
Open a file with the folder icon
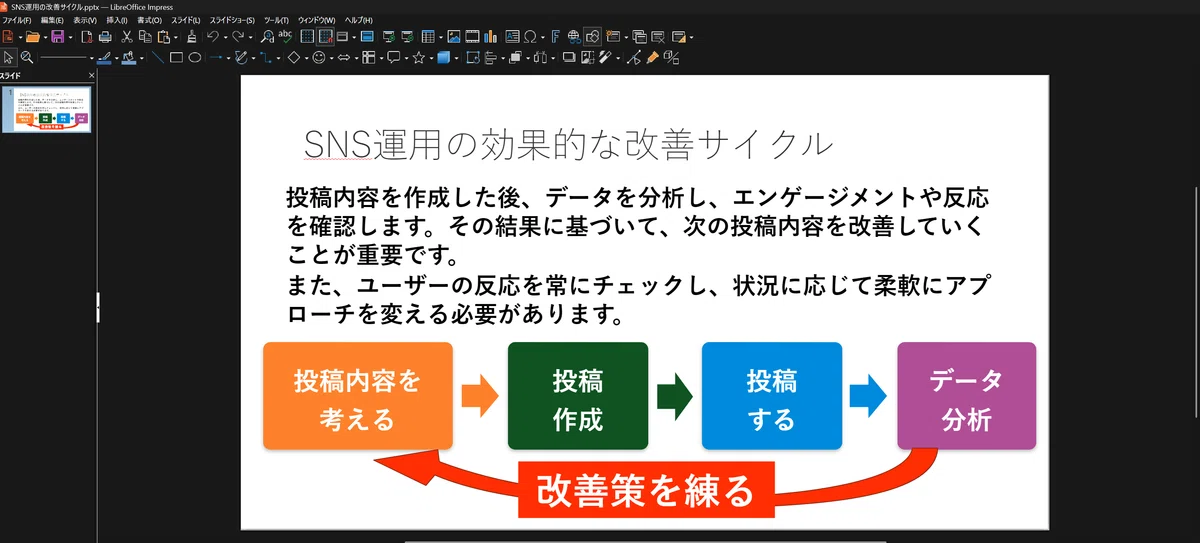point(32,37)
